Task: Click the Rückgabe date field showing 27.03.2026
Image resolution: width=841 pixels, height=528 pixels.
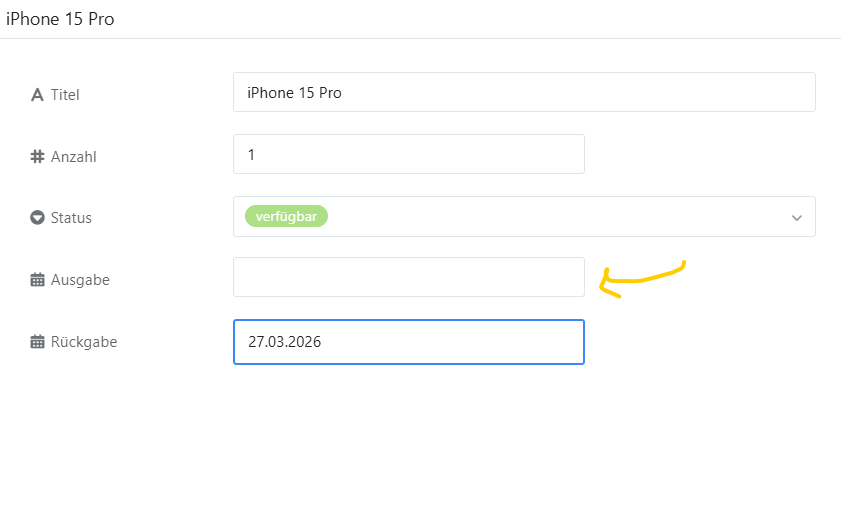Action: (408, 342)
